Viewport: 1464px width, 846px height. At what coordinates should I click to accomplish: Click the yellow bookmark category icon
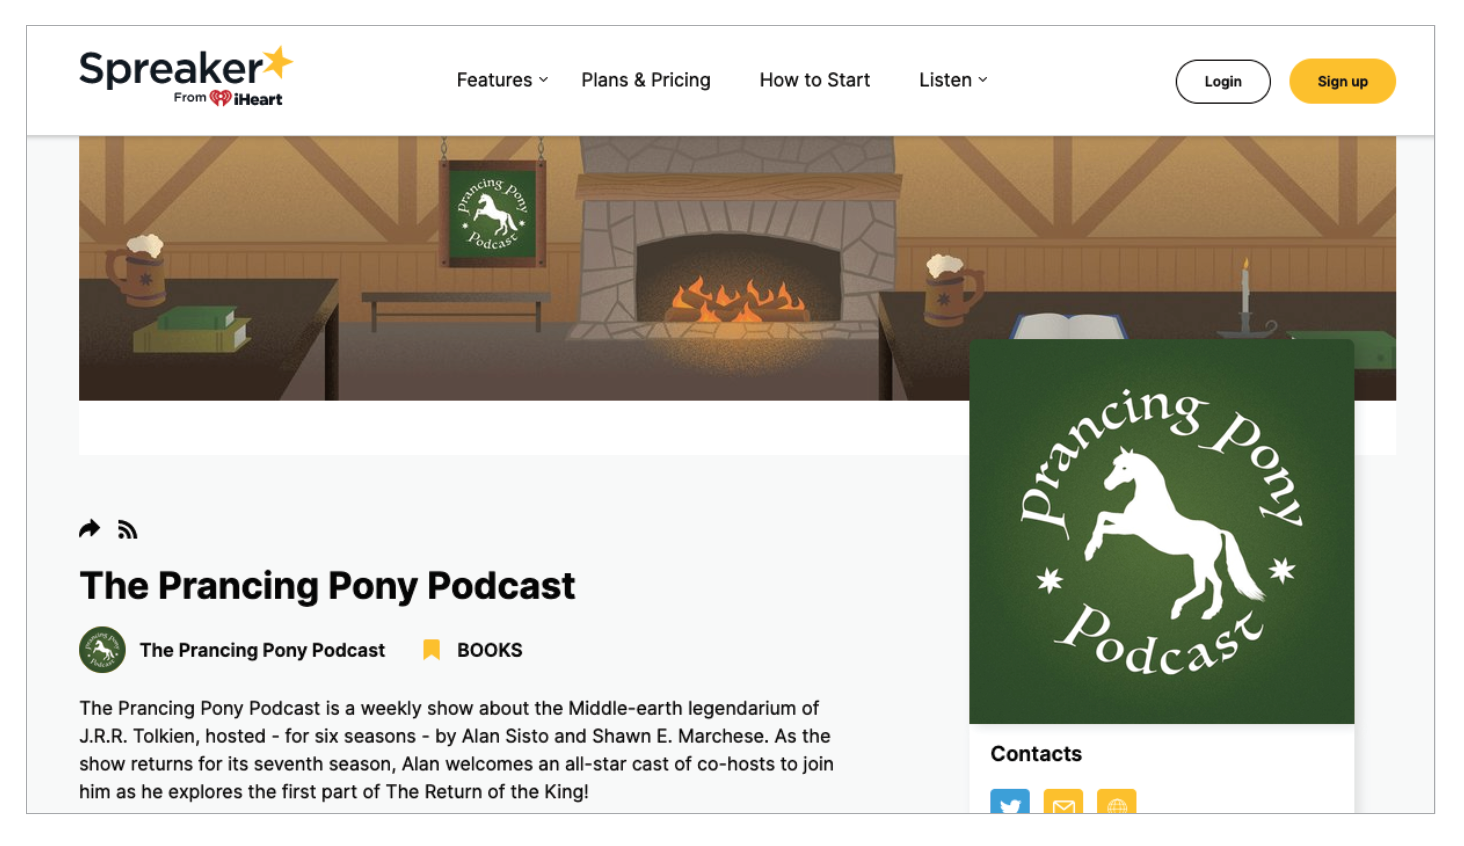[431, 650]
